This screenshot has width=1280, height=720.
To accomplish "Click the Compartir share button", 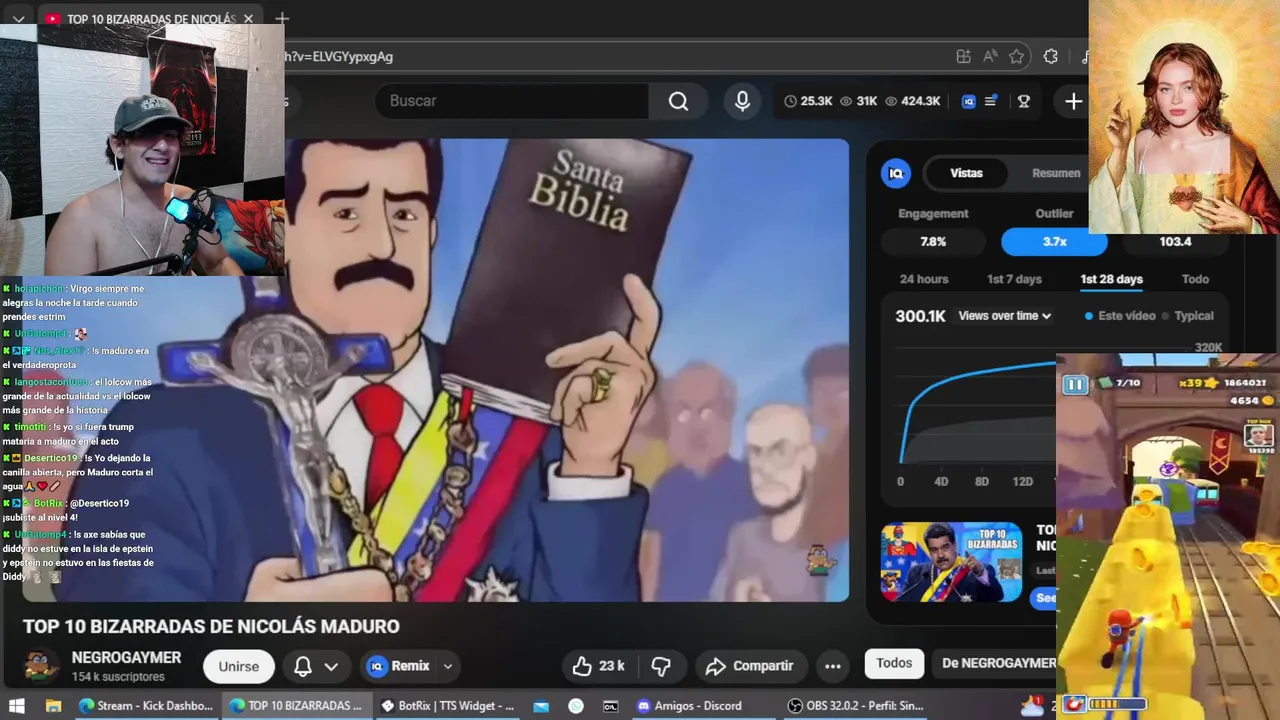I will (749, 666).
